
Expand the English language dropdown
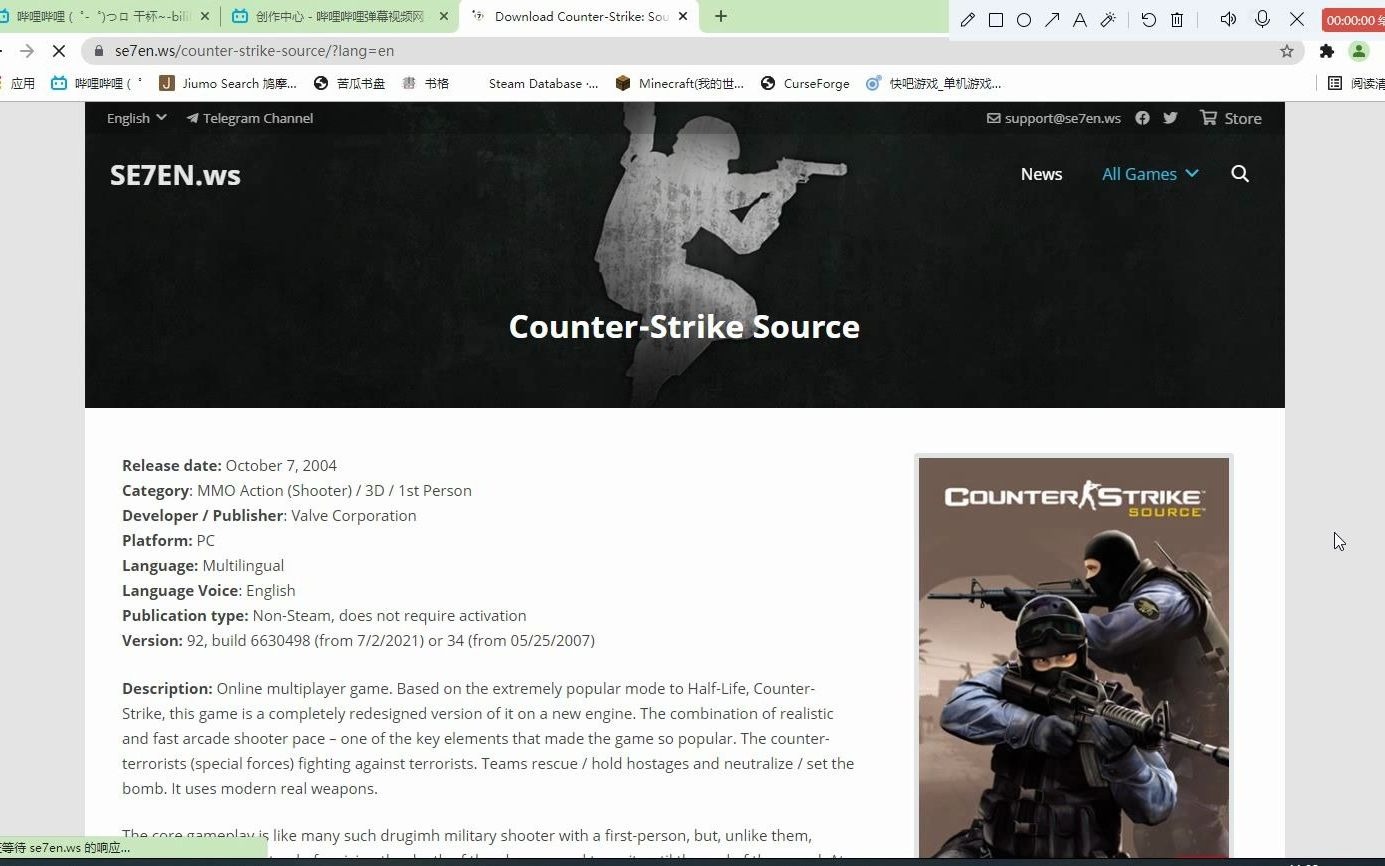tap(137, 118)
